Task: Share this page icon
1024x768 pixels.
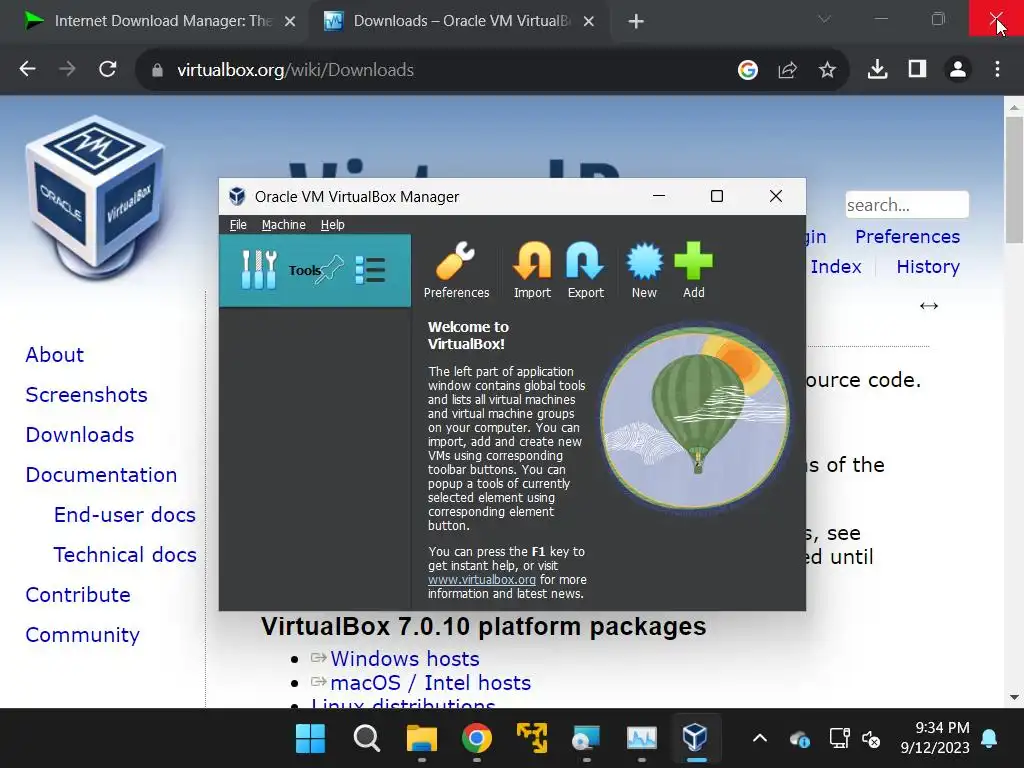Action: [788, 69]
